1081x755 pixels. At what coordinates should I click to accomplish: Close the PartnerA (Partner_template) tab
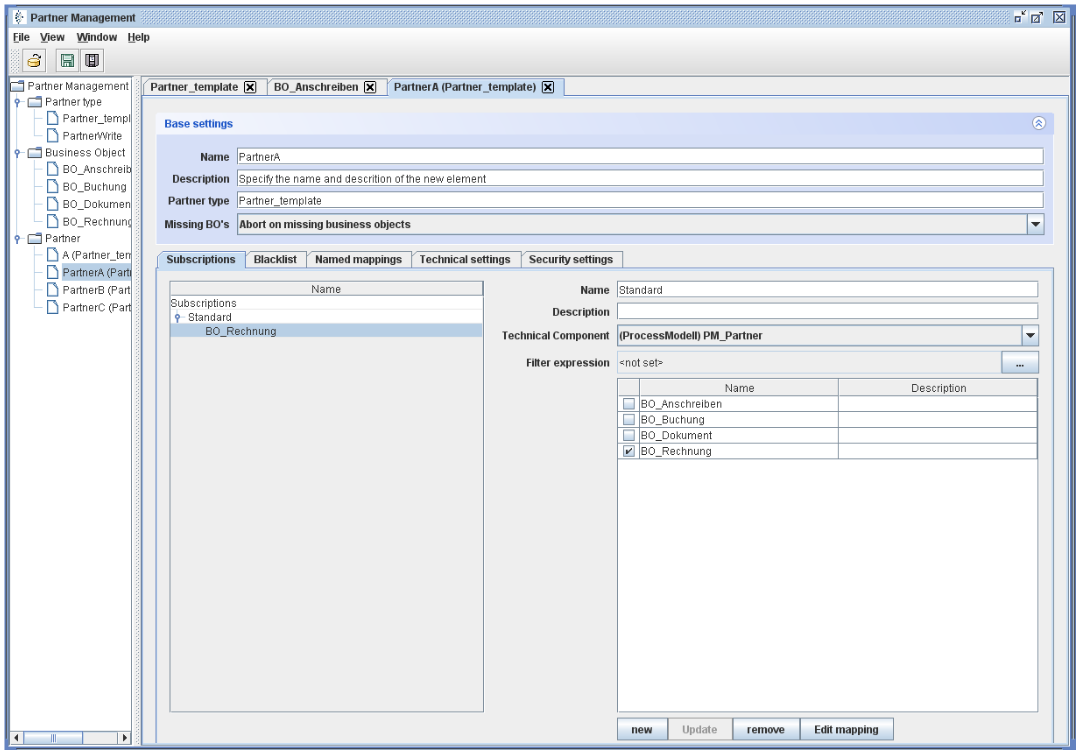pos(548,87)
